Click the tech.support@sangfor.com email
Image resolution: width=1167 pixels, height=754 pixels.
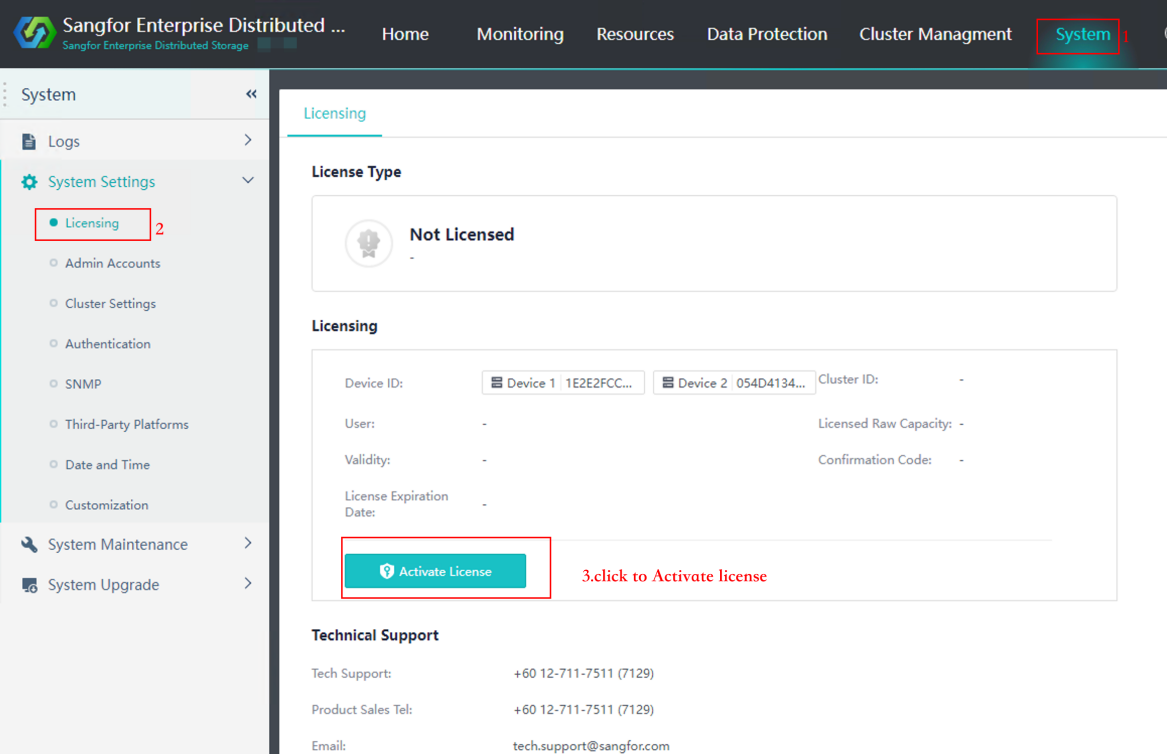[591, 746]
